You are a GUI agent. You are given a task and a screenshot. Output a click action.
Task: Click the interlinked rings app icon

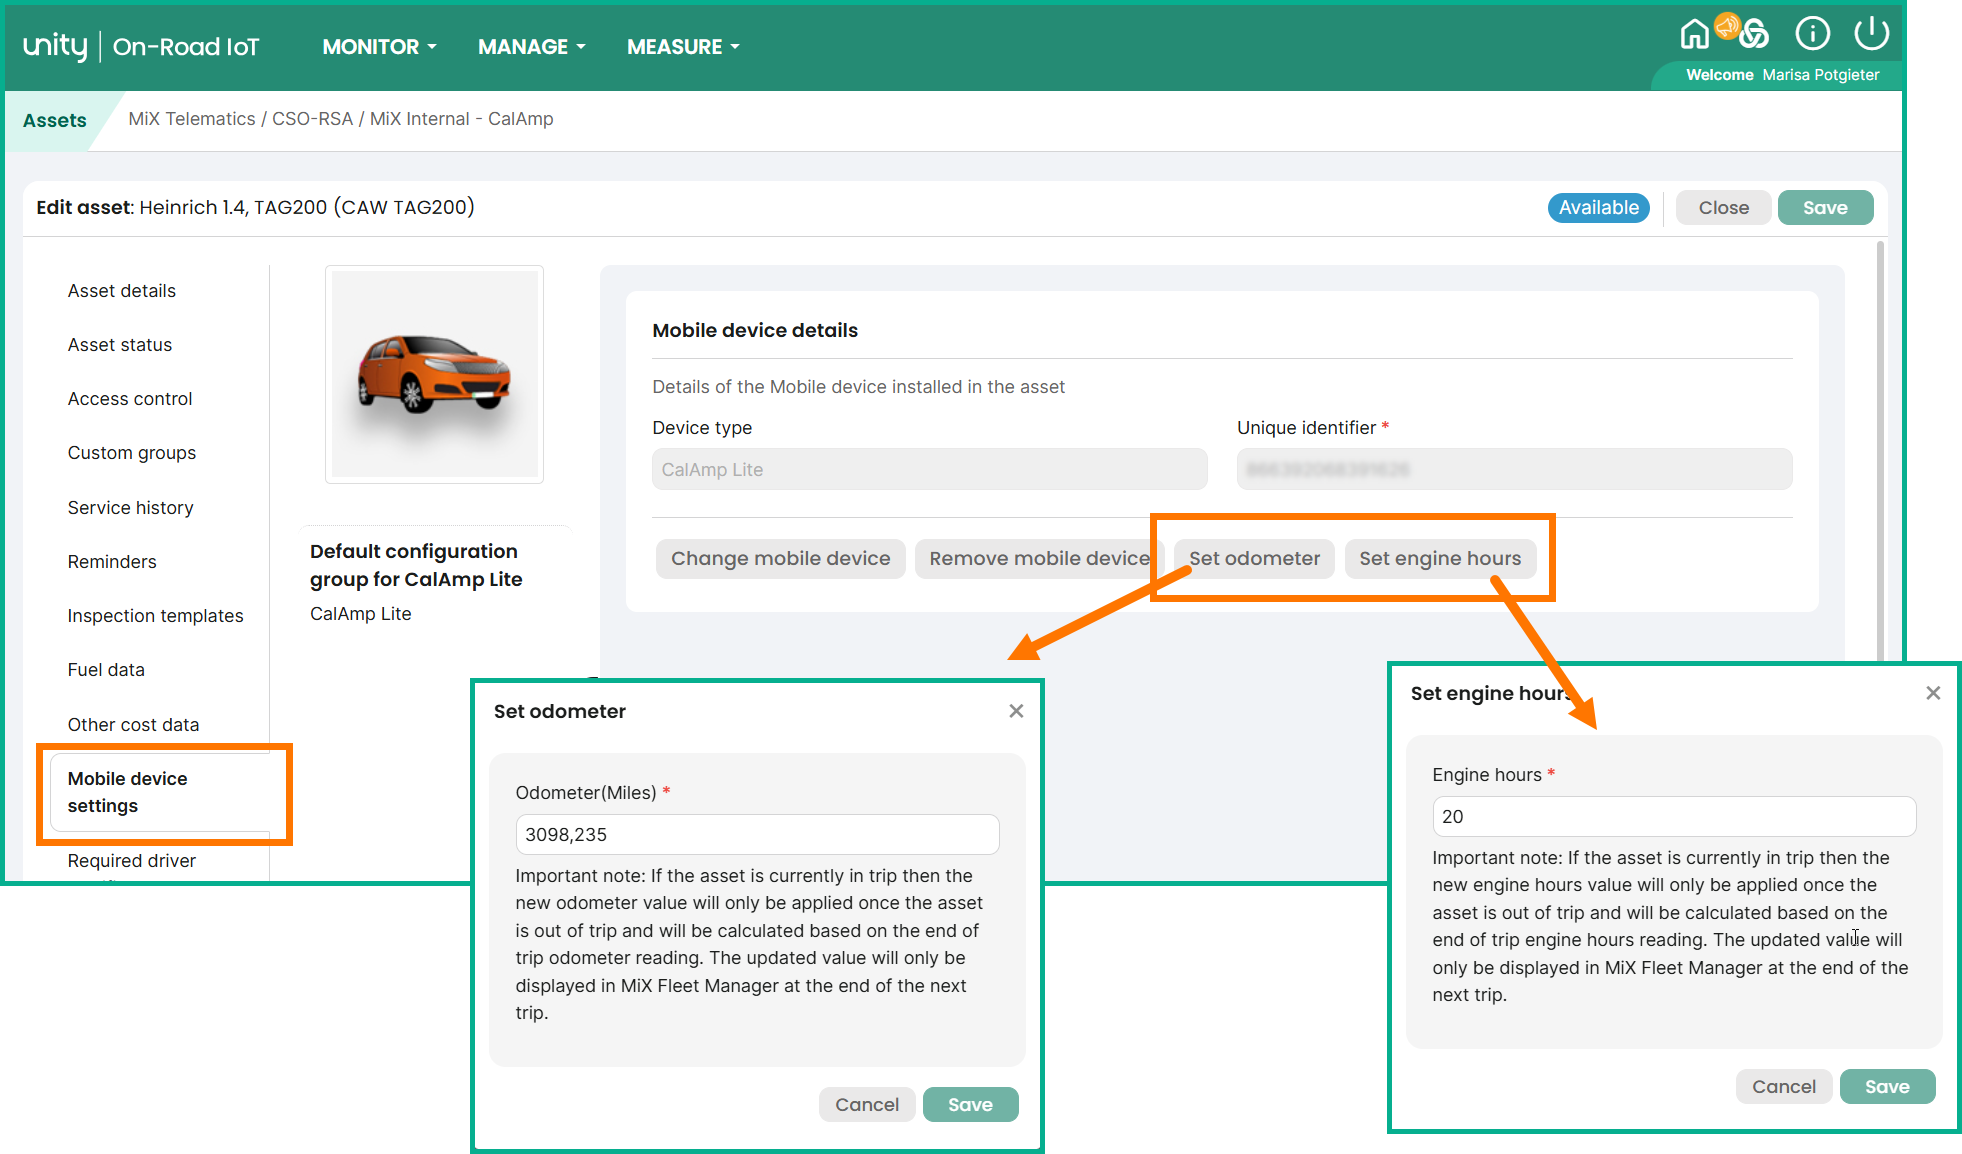point(1755,36)
